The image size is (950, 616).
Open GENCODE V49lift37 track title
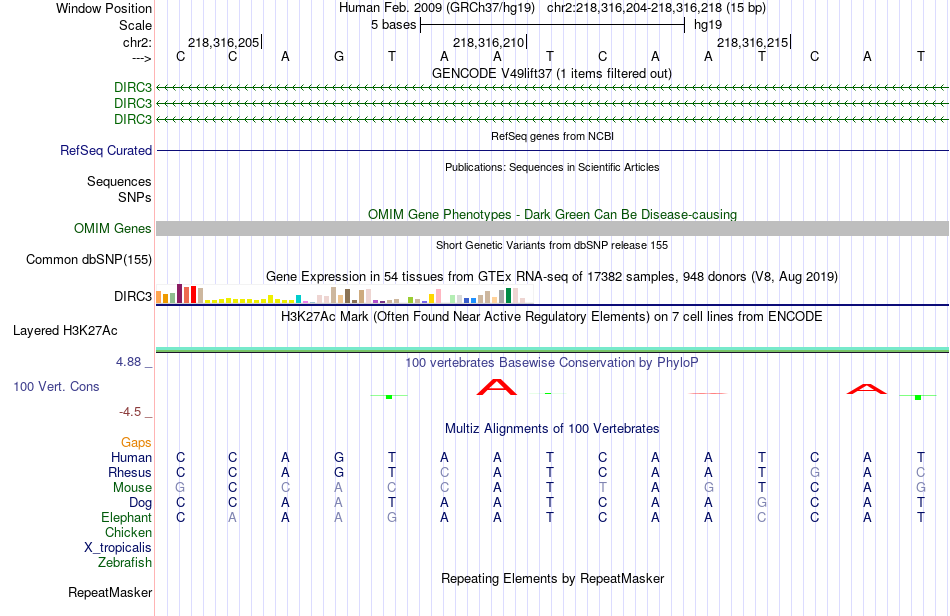551,73
